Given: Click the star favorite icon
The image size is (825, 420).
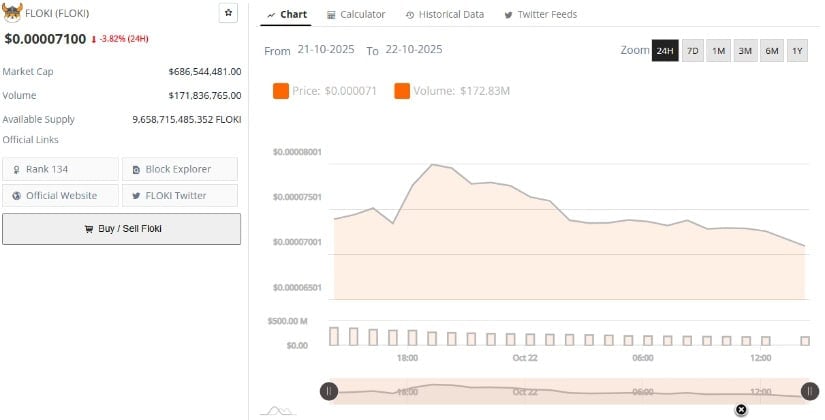Looking at the screenshot, I should coord(228,14).
